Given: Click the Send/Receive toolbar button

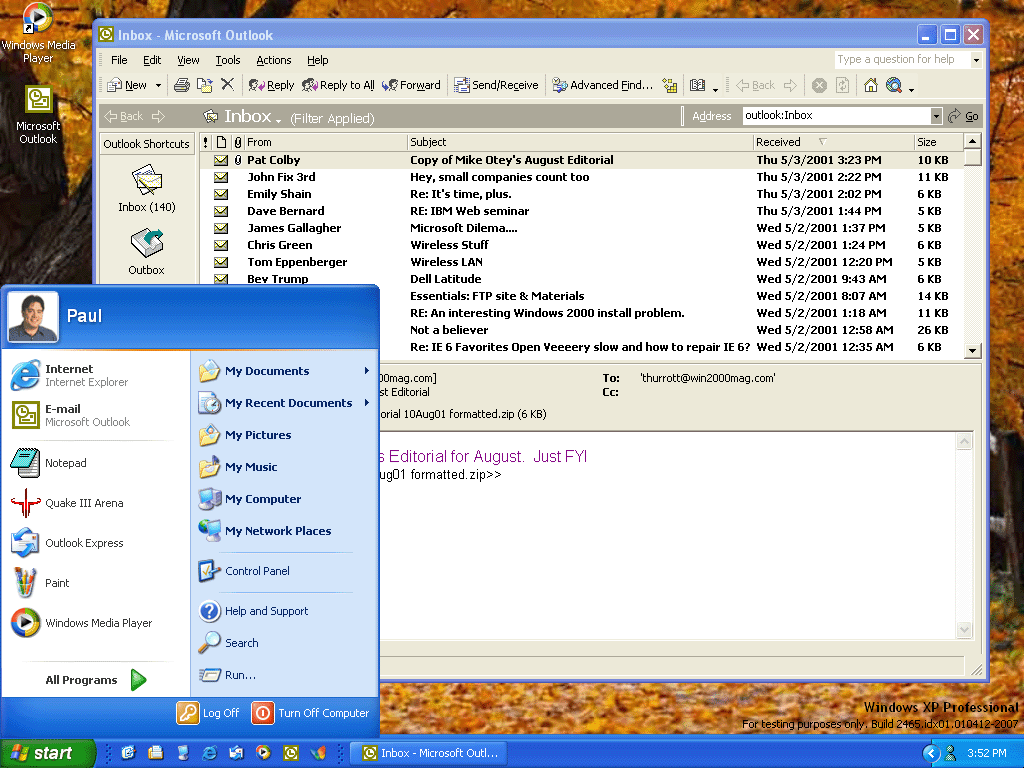Looking at the screenshot, I should pyautogui.click(x=496, y=85).
